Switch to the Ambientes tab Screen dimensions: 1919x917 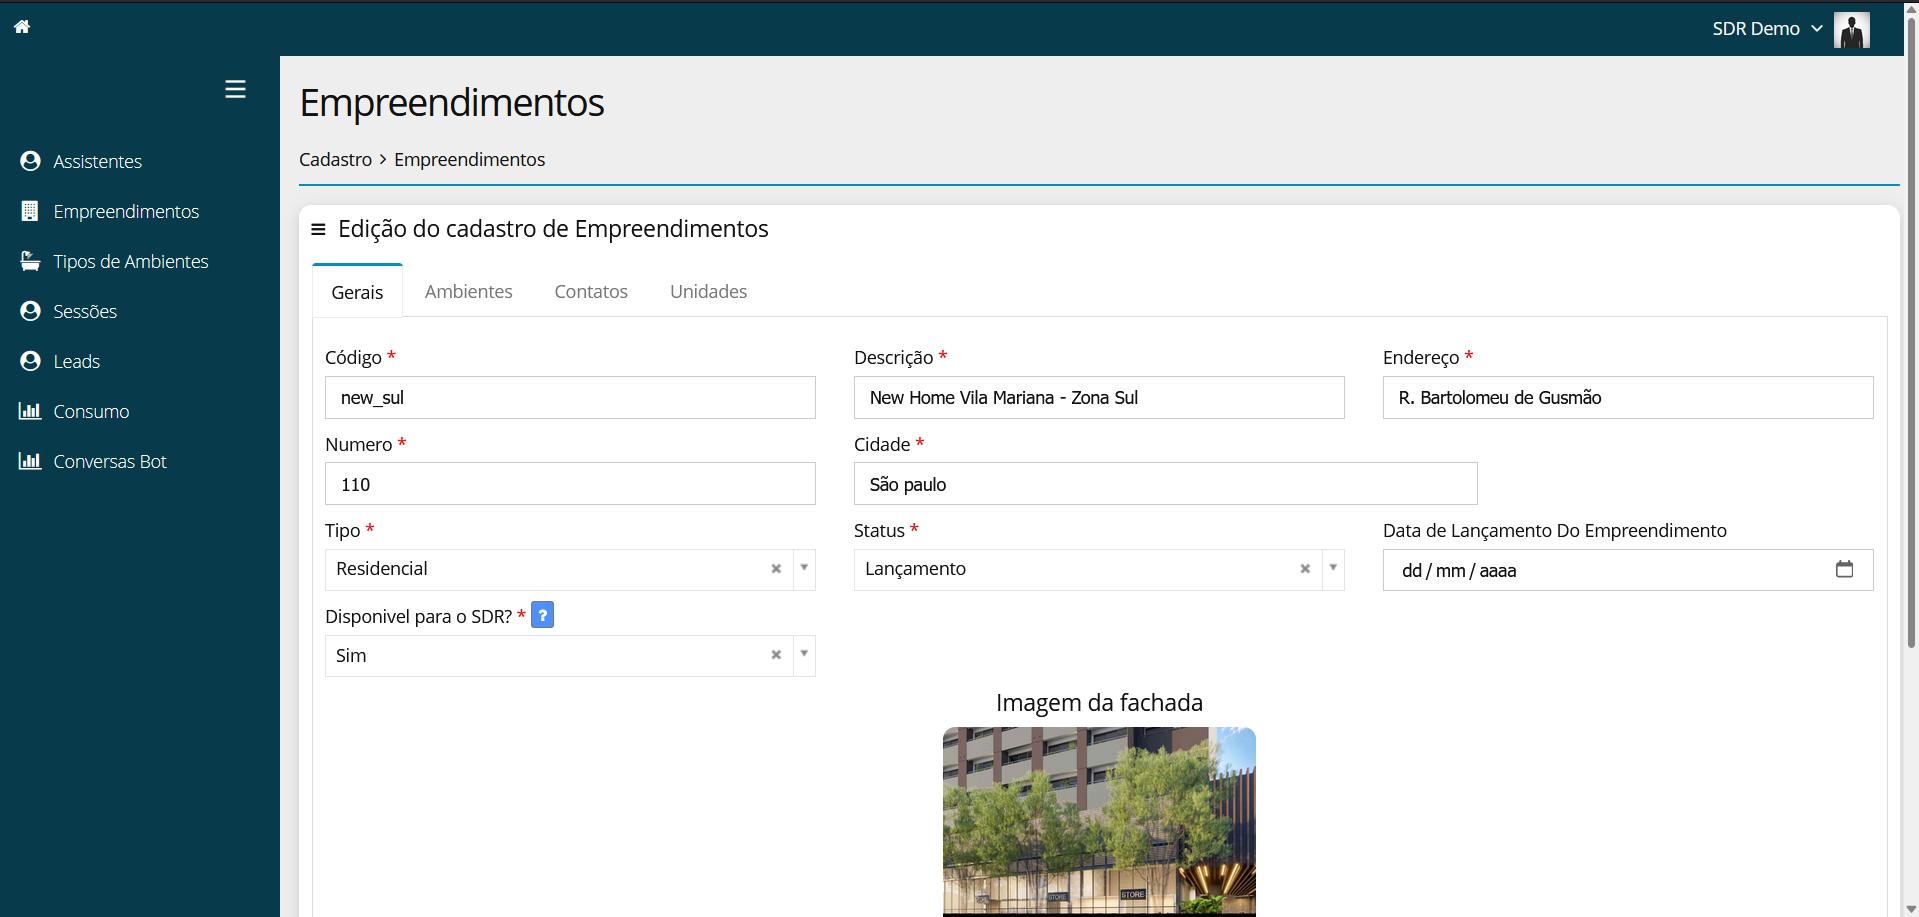[x=468, y=291]
